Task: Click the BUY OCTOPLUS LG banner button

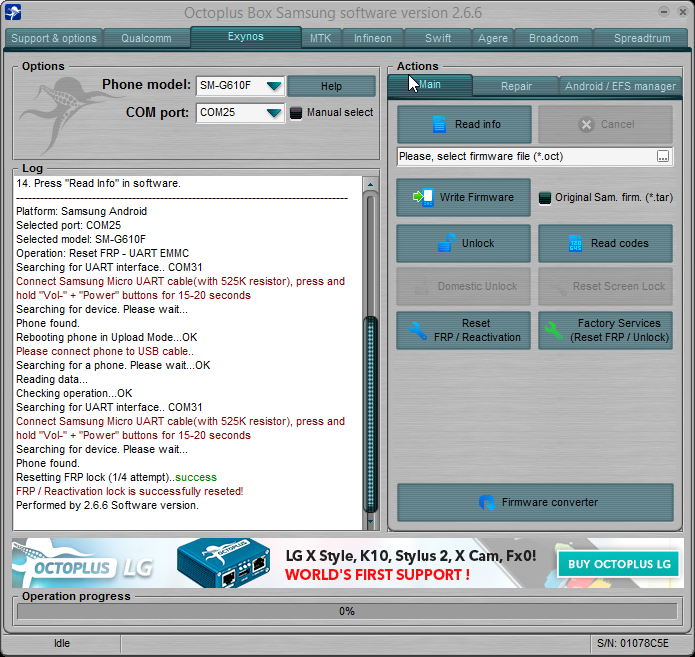Action: coord(619,564)
